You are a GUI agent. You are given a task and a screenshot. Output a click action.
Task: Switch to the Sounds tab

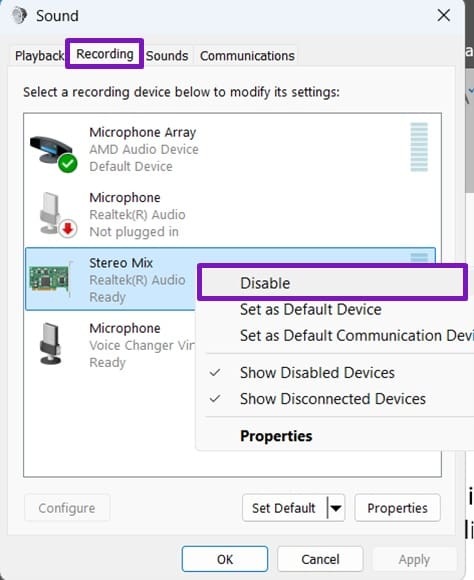pos(167,56)
